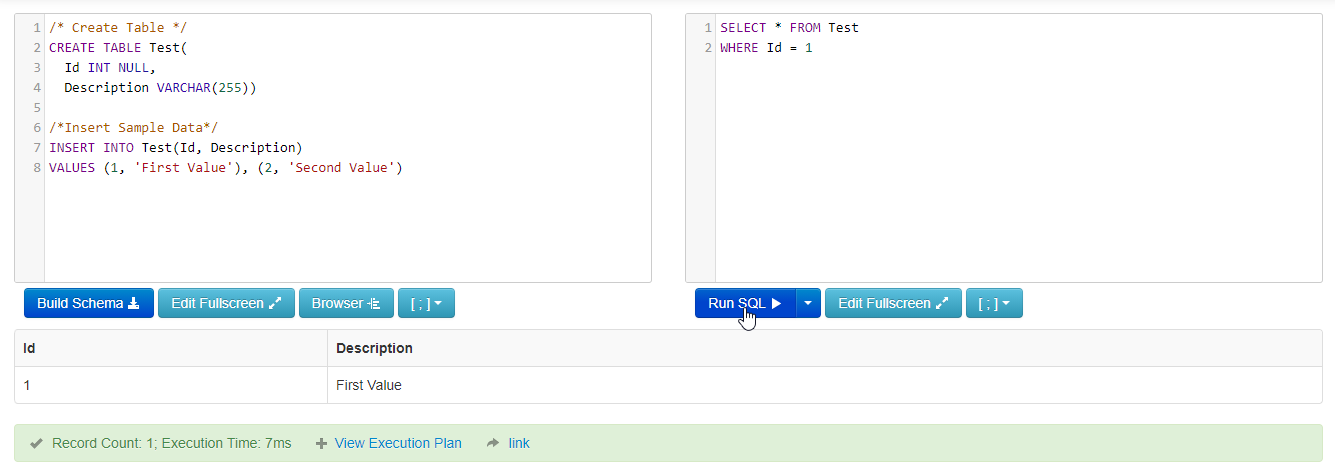Viewport: 1335px width, 475px height.
Task: Click empty area of schema editor below code
Action: pyautogui.click(x=347, y=230)
